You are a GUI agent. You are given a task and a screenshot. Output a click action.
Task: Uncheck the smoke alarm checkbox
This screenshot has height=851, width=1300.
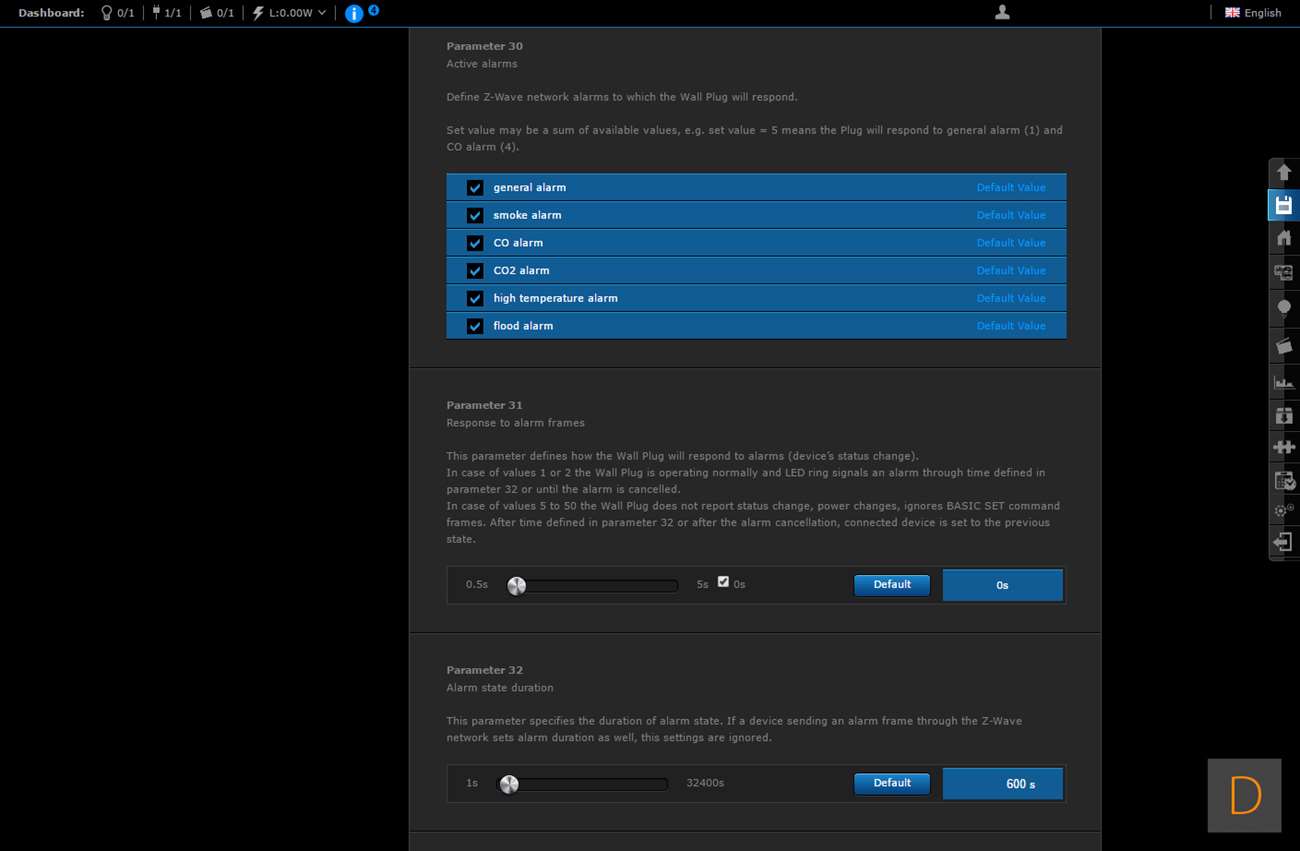[475, 215]
